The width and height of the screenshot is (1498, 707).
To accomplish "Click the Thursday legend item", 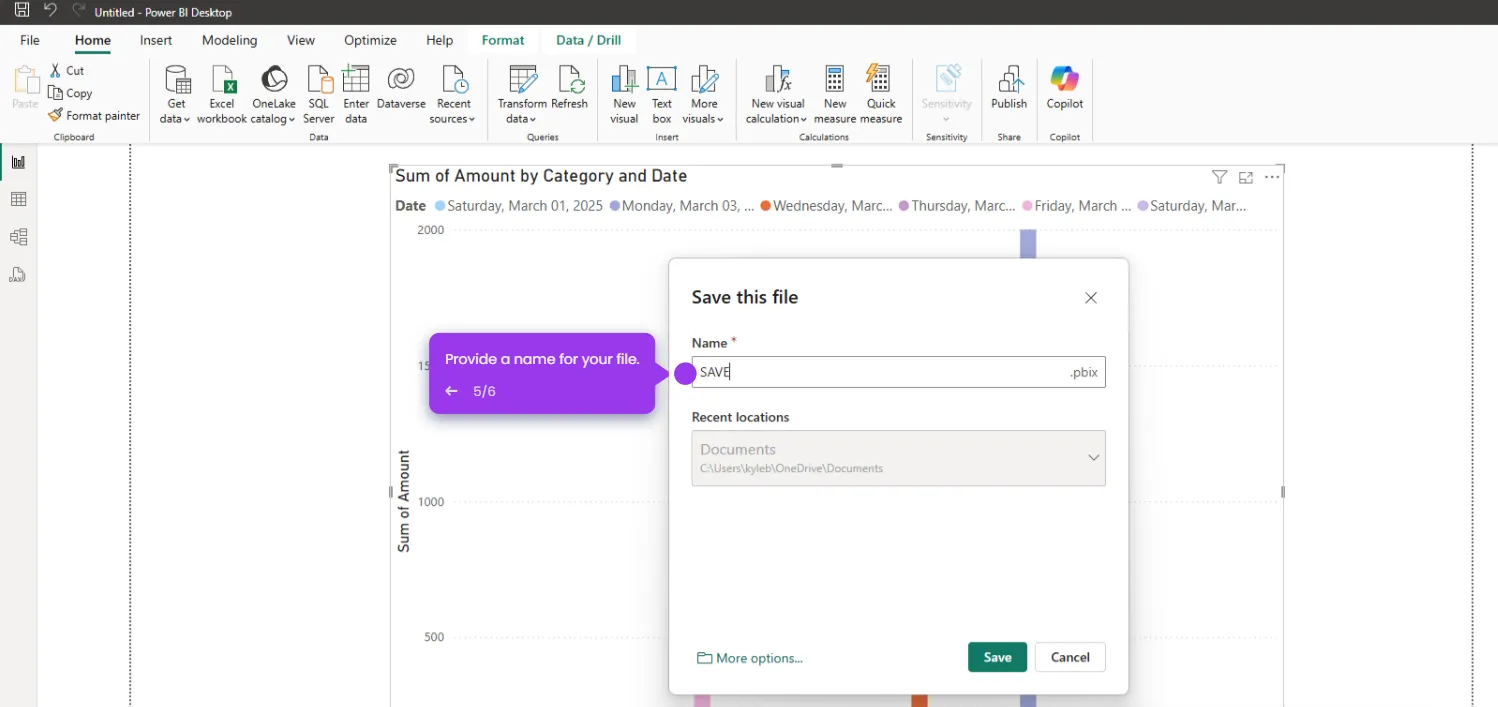I will (x=958, y=206).
